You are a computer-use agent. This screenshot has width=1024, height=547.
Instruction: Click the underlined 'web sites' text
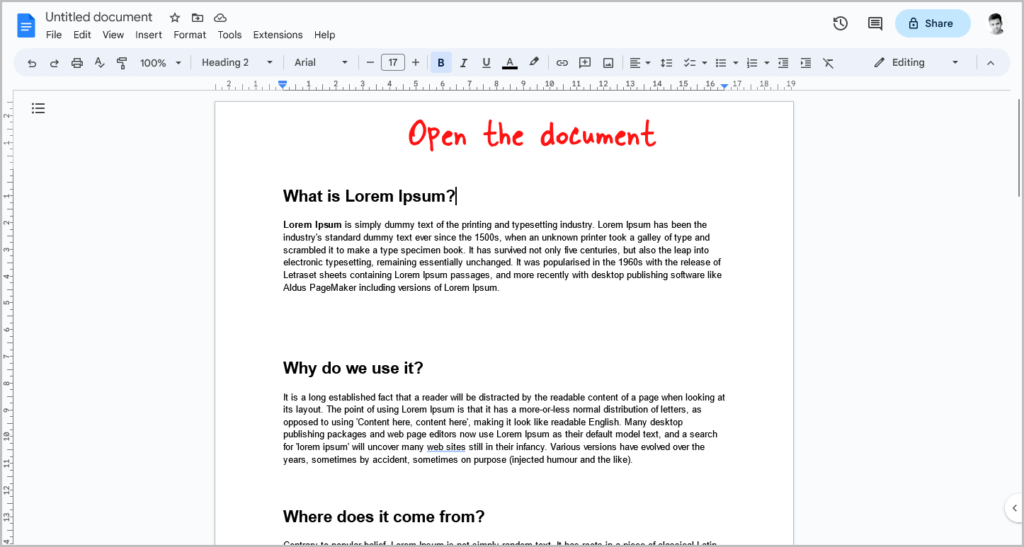coord(446,447)
